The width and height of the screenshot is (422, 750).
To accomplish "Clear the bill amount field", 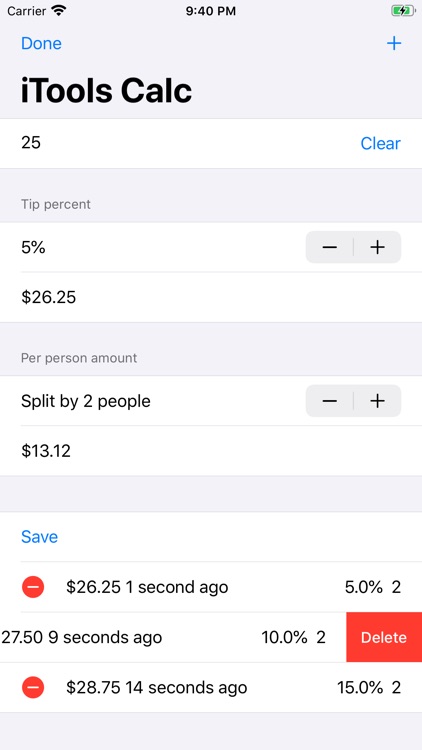I will pos(380,143).
